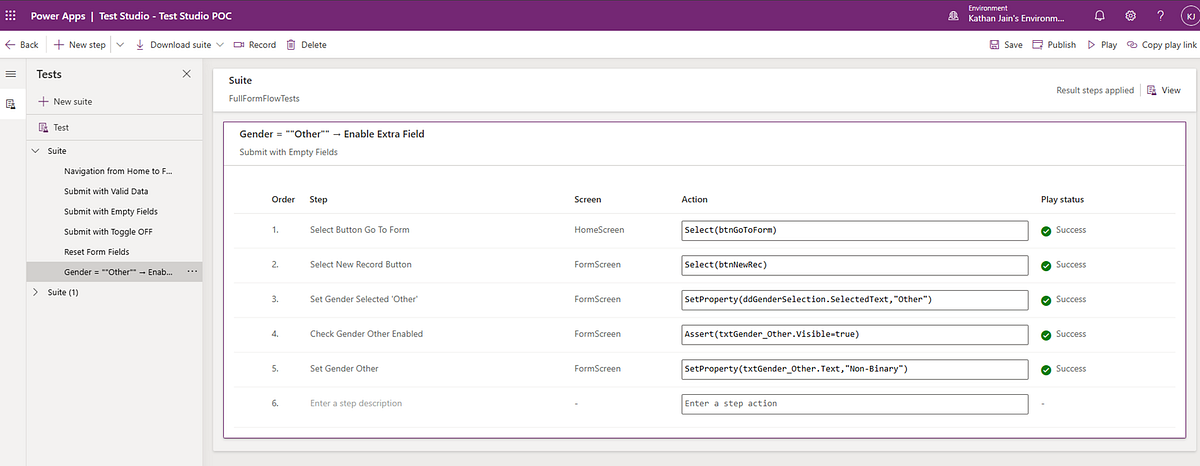This screenshot has height=466, width=1200.
Task: Open the settings gear icon
Action: 1130,15
